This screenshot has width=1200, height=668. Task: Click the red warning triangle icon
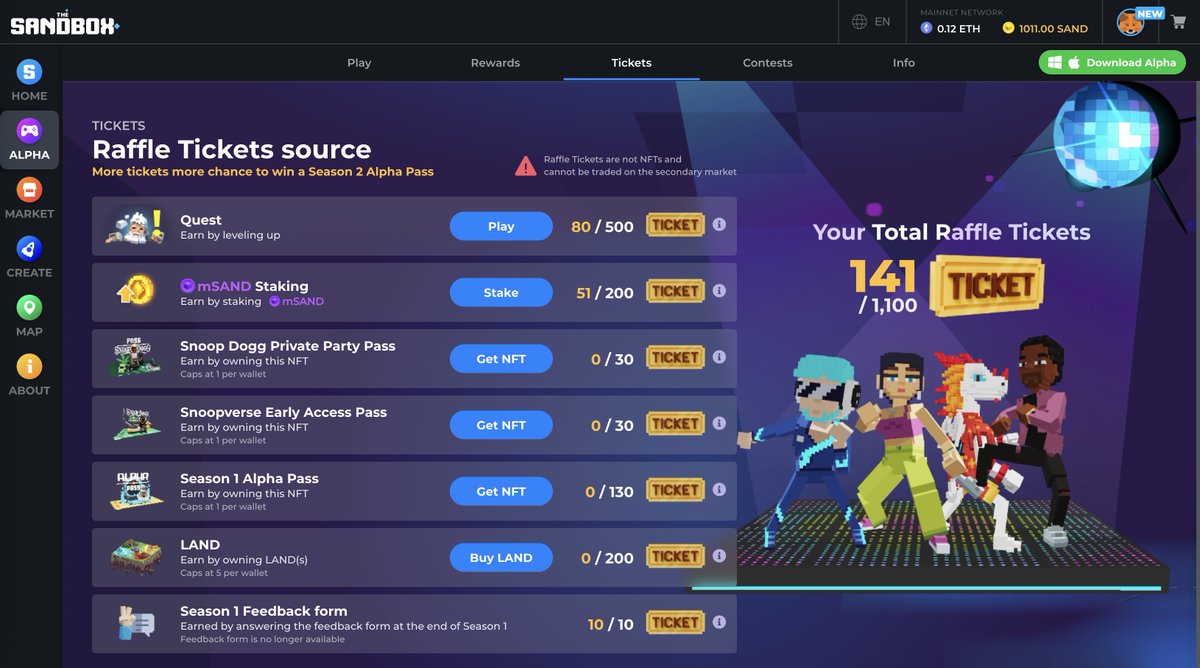526,166
